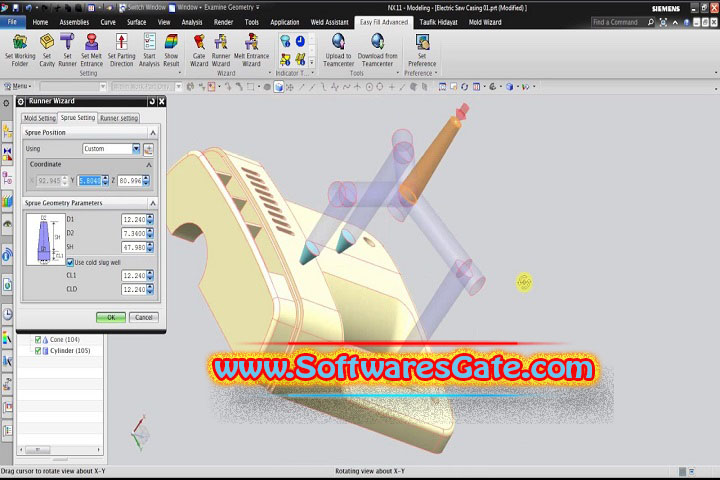Open the Weld Assistant tab

pos(329,22)
